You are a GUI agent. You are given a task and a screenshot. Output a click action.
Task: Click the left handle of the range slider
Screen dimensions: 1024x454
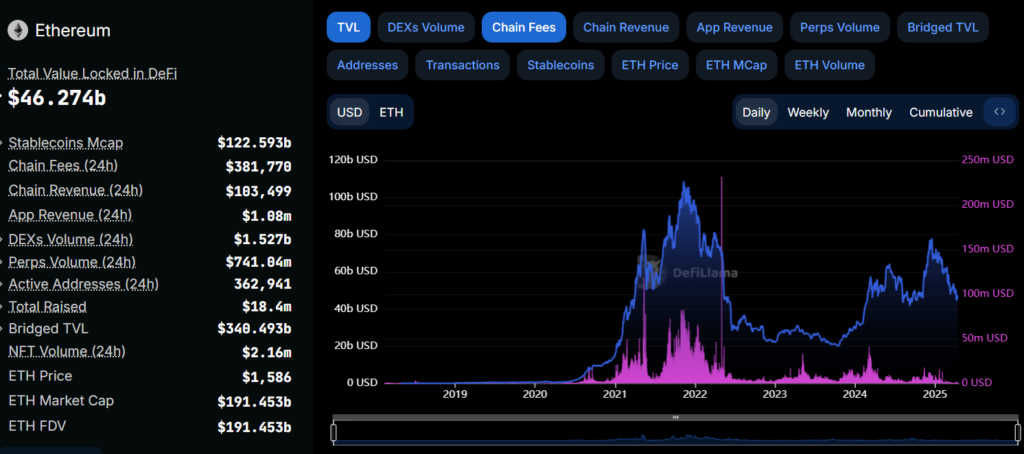[334, 431]
